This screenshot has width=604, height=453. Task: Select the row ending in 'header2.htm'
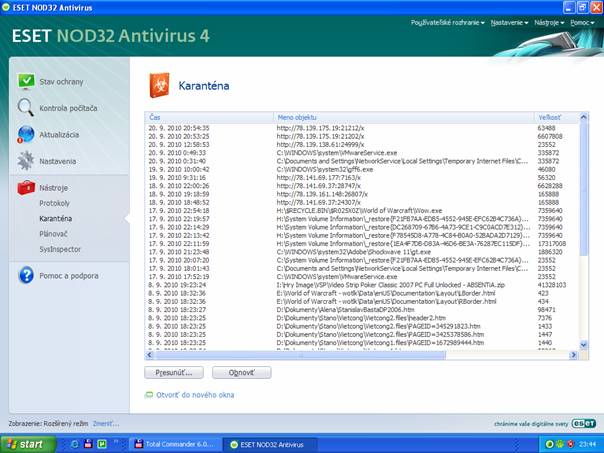click(x=361, y=318)
